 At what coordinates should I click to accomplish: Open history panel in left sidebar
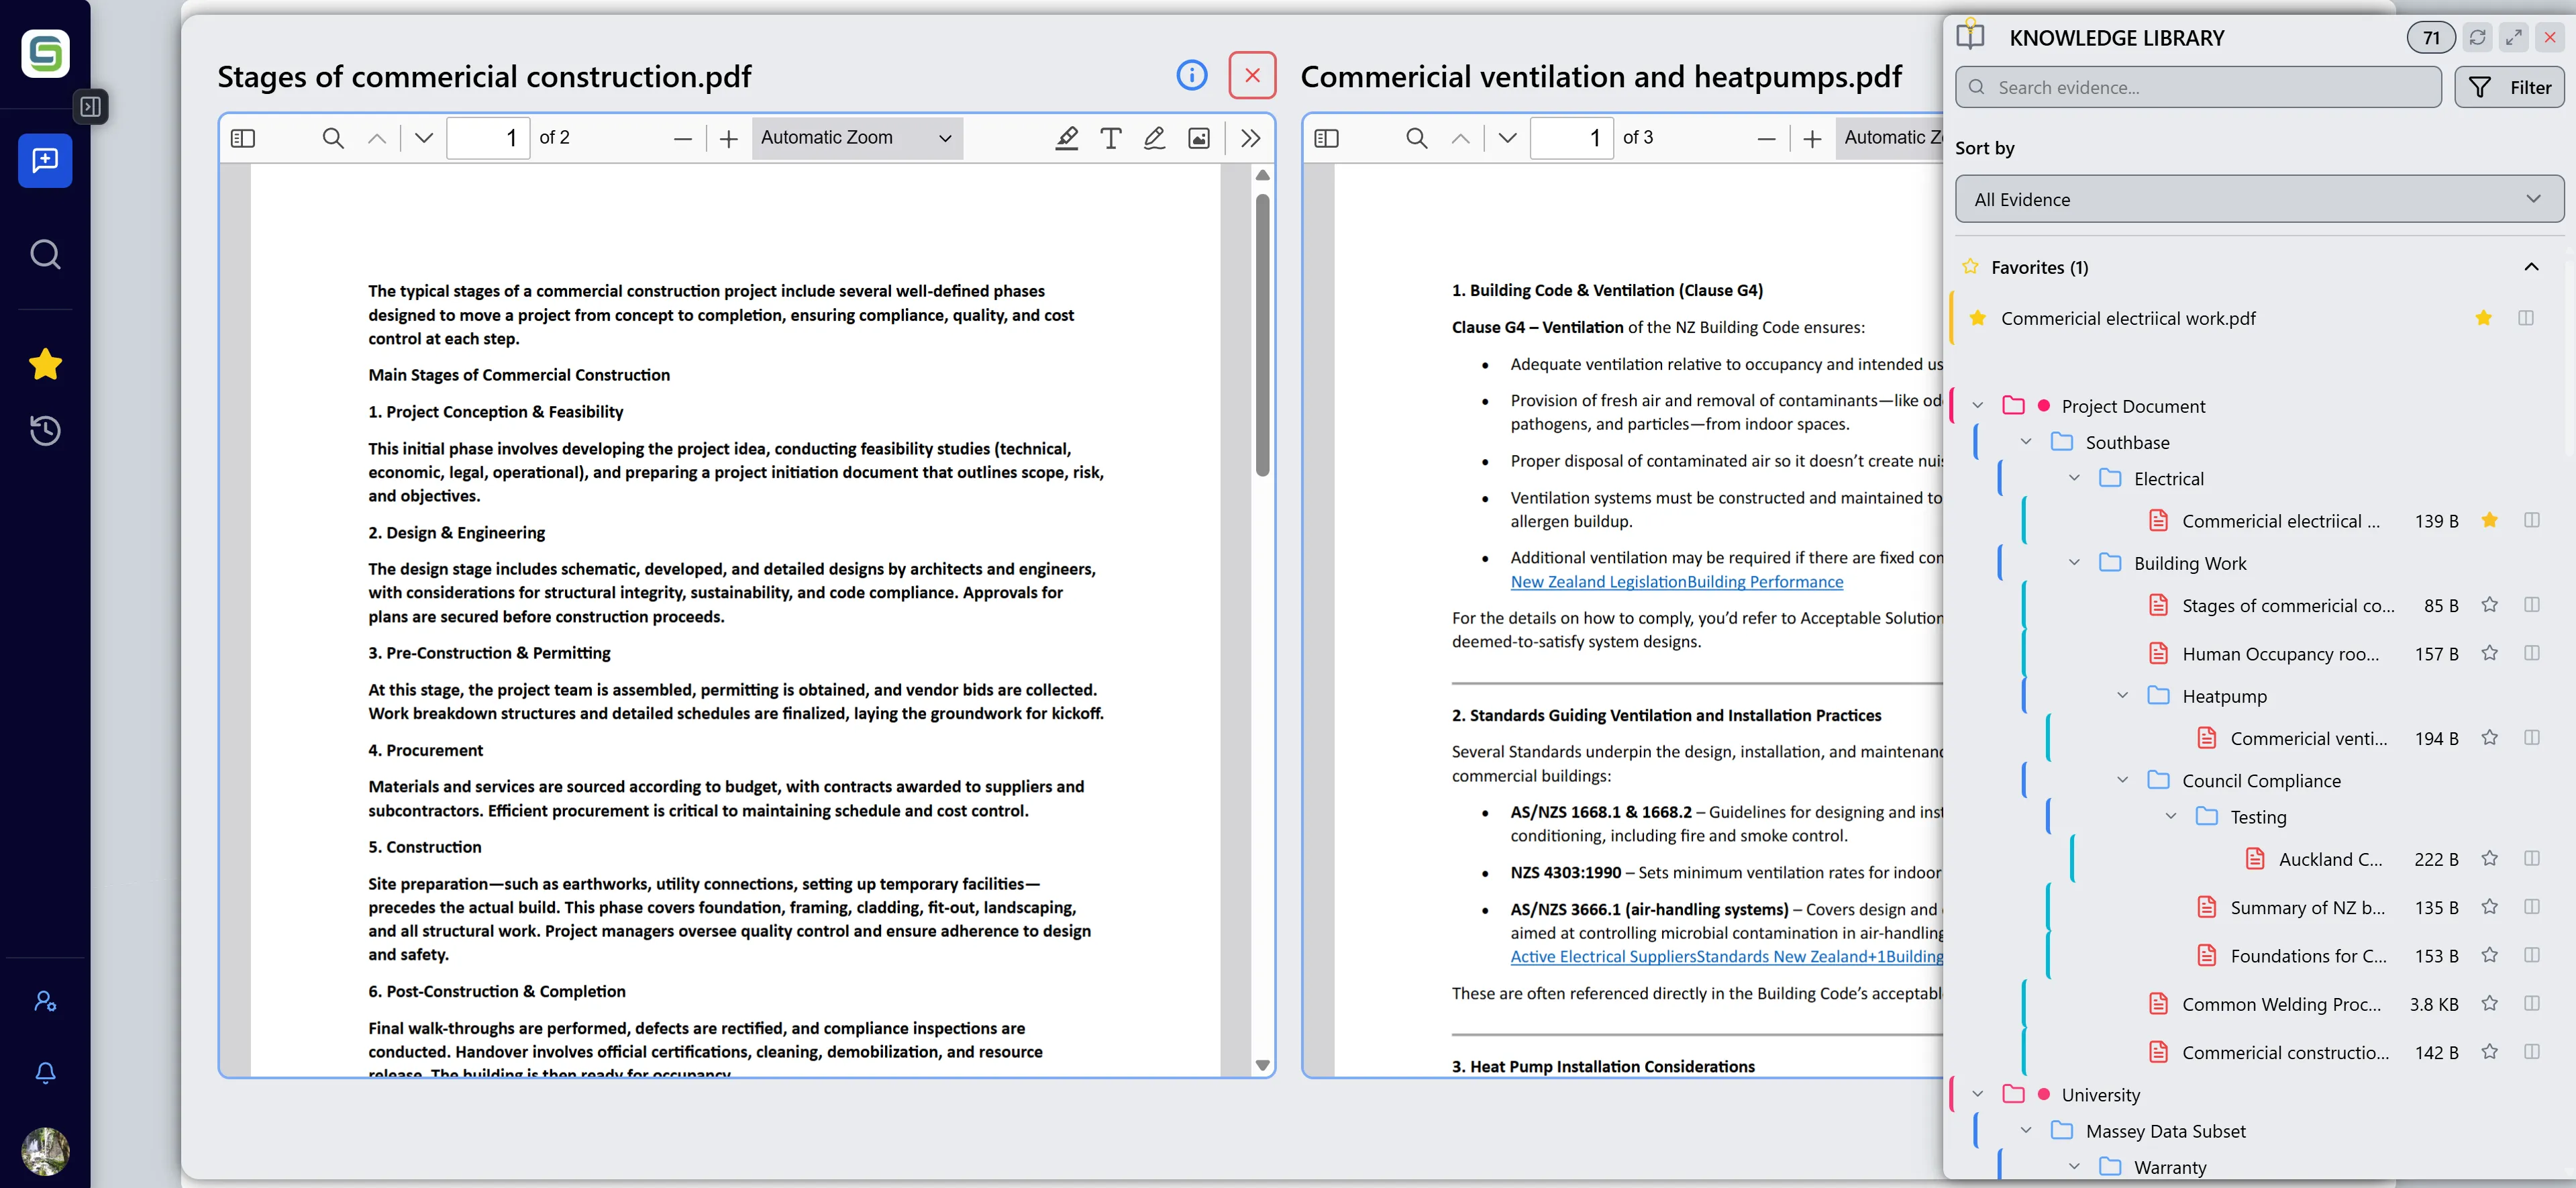pos(44,431)
